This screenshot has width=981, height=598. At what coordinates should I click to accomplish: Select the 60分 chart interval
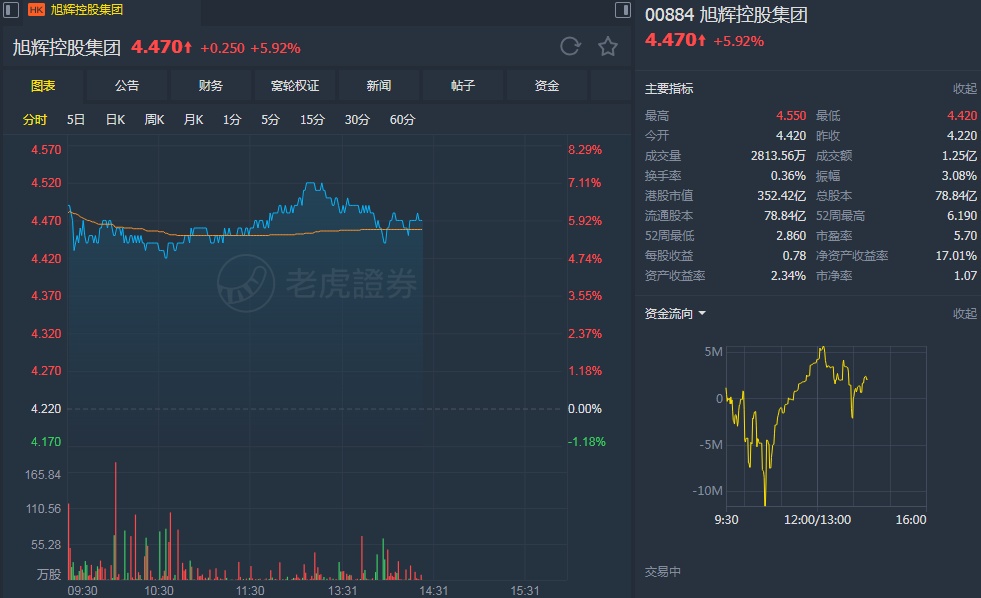pyautogui.click(x=402, y=120)
